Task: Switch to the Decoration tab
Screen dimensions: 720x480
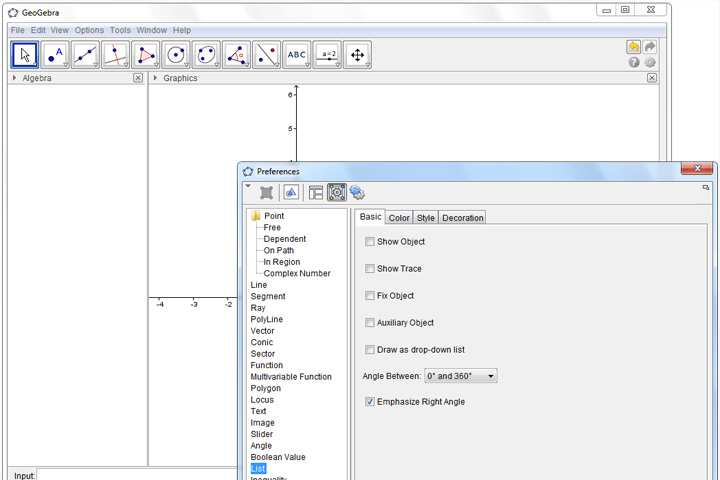Action: click(462, 218)
